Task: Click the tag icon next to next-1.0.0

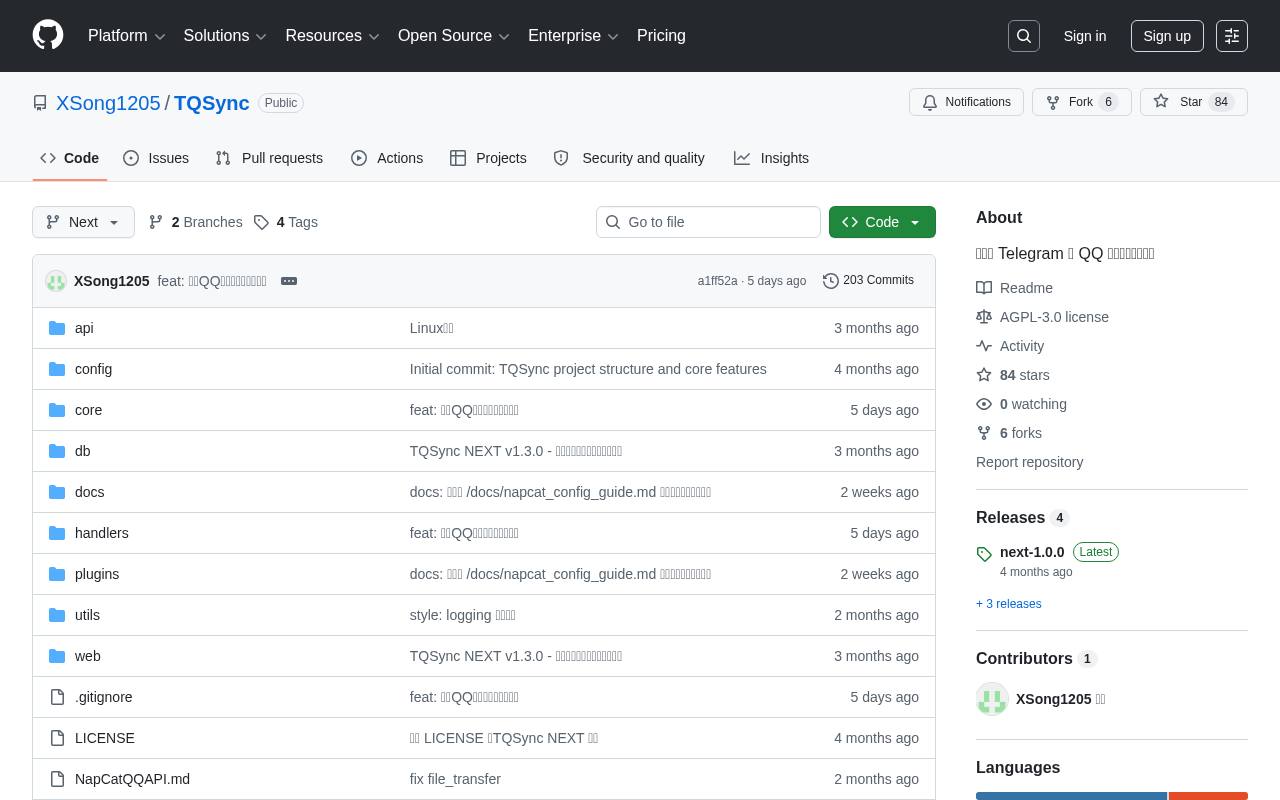Action: [984, 554]
